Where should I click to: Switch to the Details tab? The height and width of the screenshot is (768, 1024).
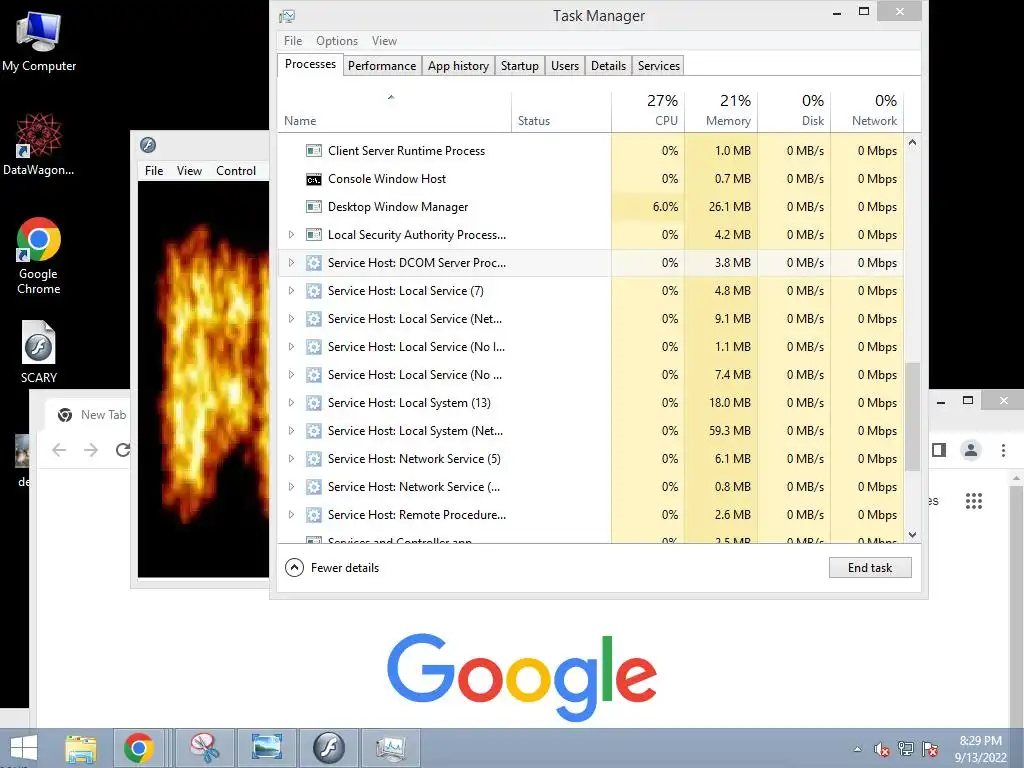click(x=609, y=66)
